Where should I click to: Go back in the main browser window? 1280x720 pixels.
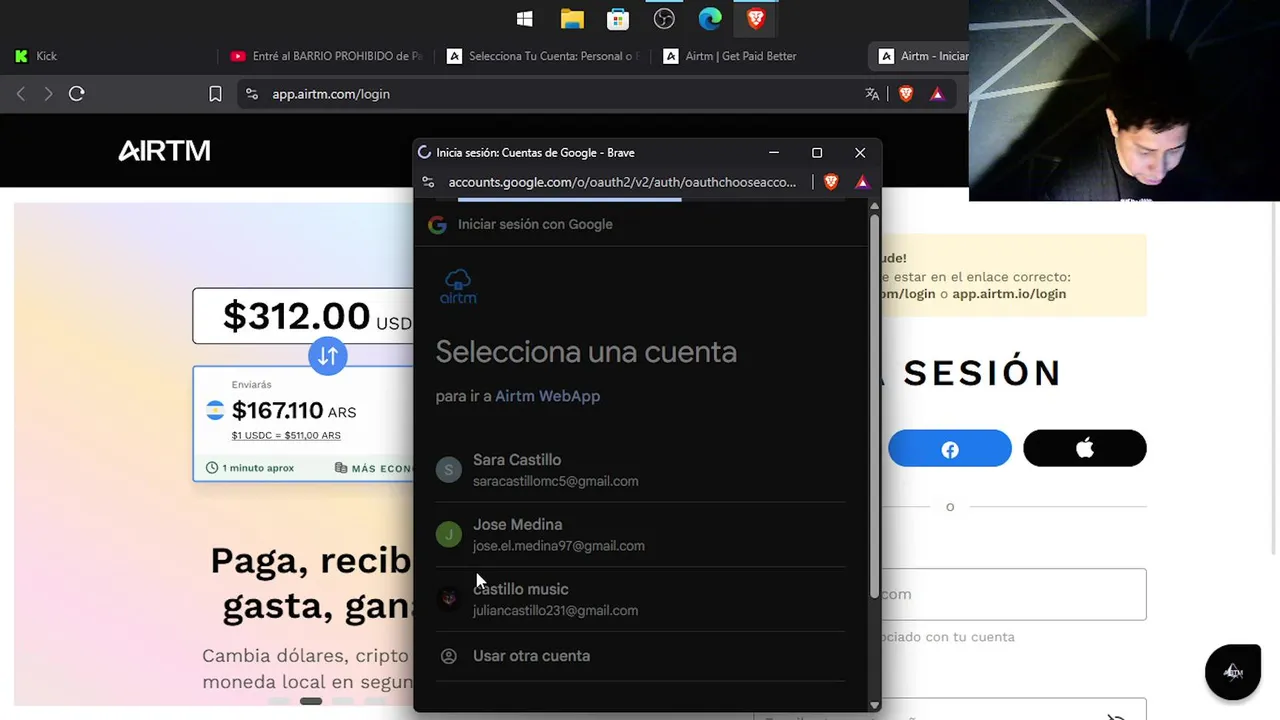[21, 94]
